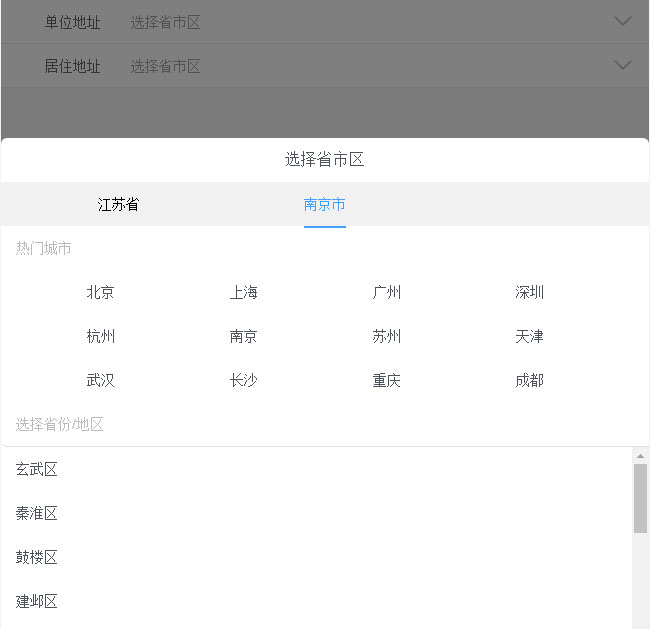This screenshot has width=650, height=629.
Task: Select 深圳 in hot cities
Action: pos(529,292)
